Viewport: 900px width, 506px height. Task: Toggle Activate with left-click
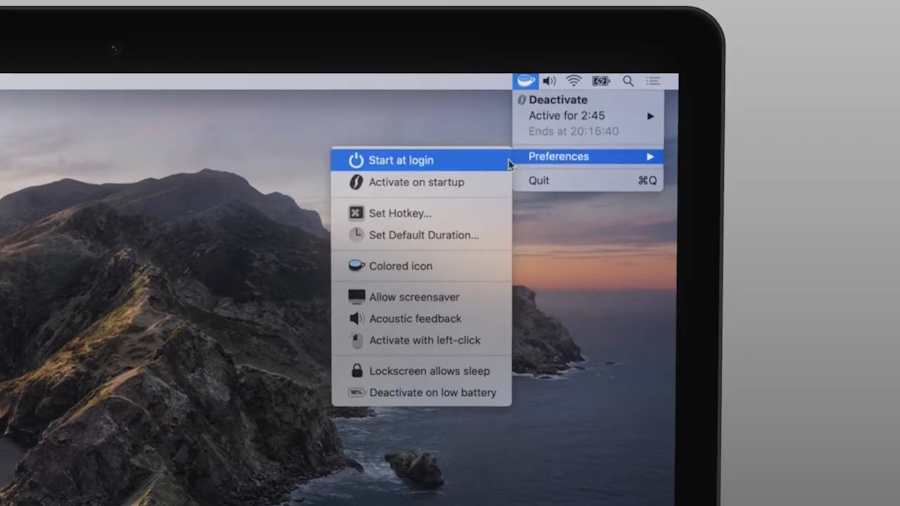coord(424,340)
